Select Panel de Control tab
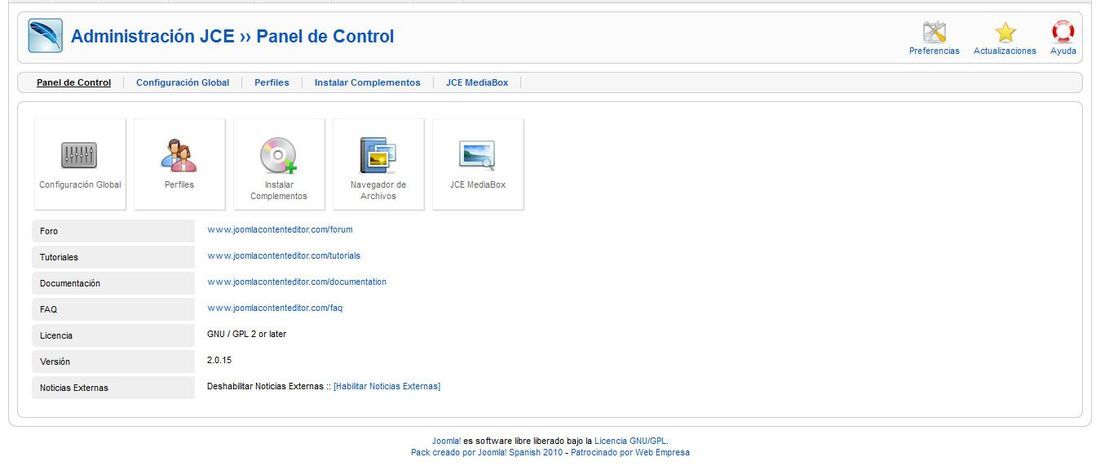1100x466 pixels. pyautogui.click(x=74, y=82)
